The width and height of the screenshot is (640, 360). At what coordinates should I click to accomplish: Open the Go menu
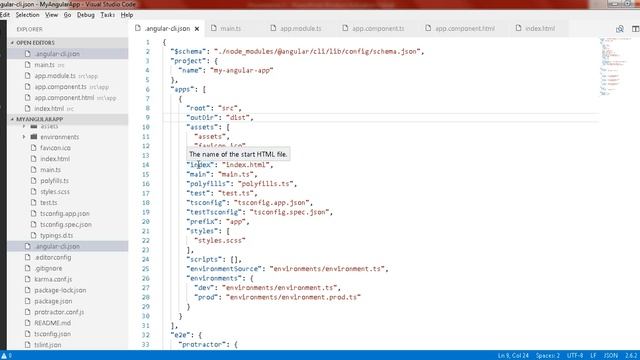pos(67,15)
